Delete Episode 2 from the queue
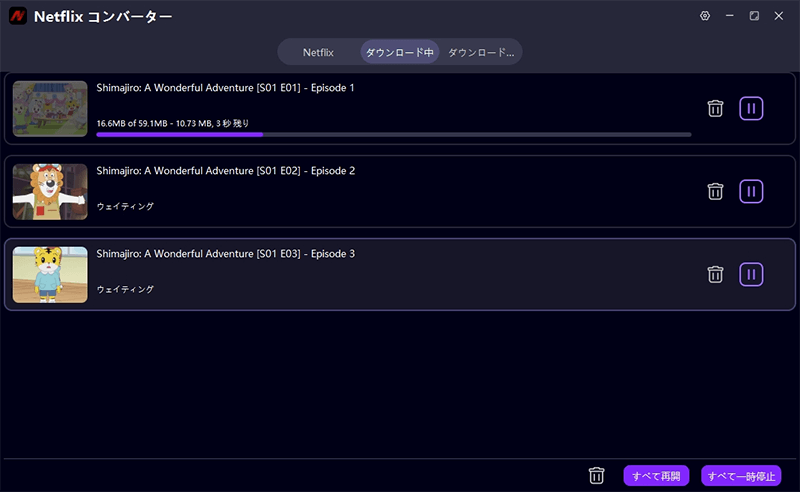The height and width of the screenshot is (492, 800). (715, 191)
